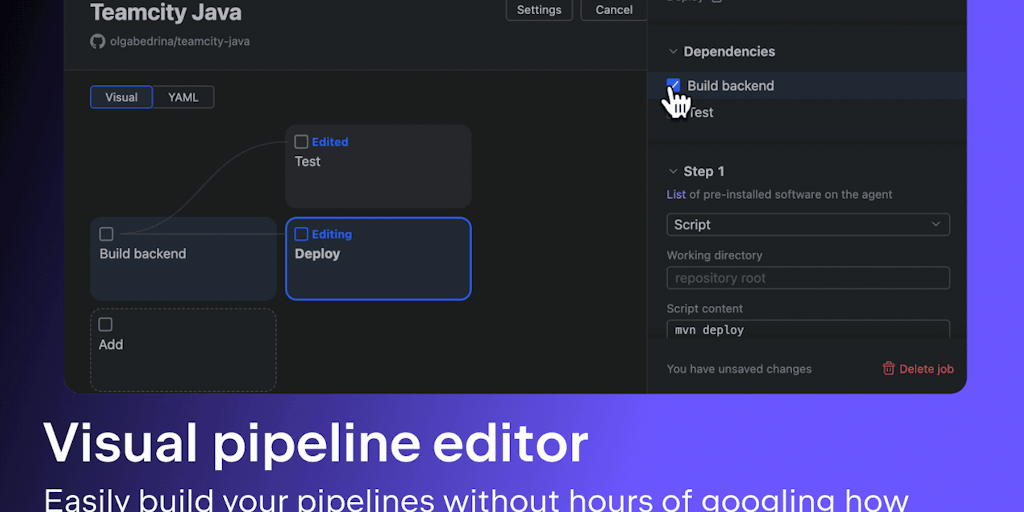Click the Visual pipeline editor headline
The image size is (1024, 512).
tap(316, 443)
